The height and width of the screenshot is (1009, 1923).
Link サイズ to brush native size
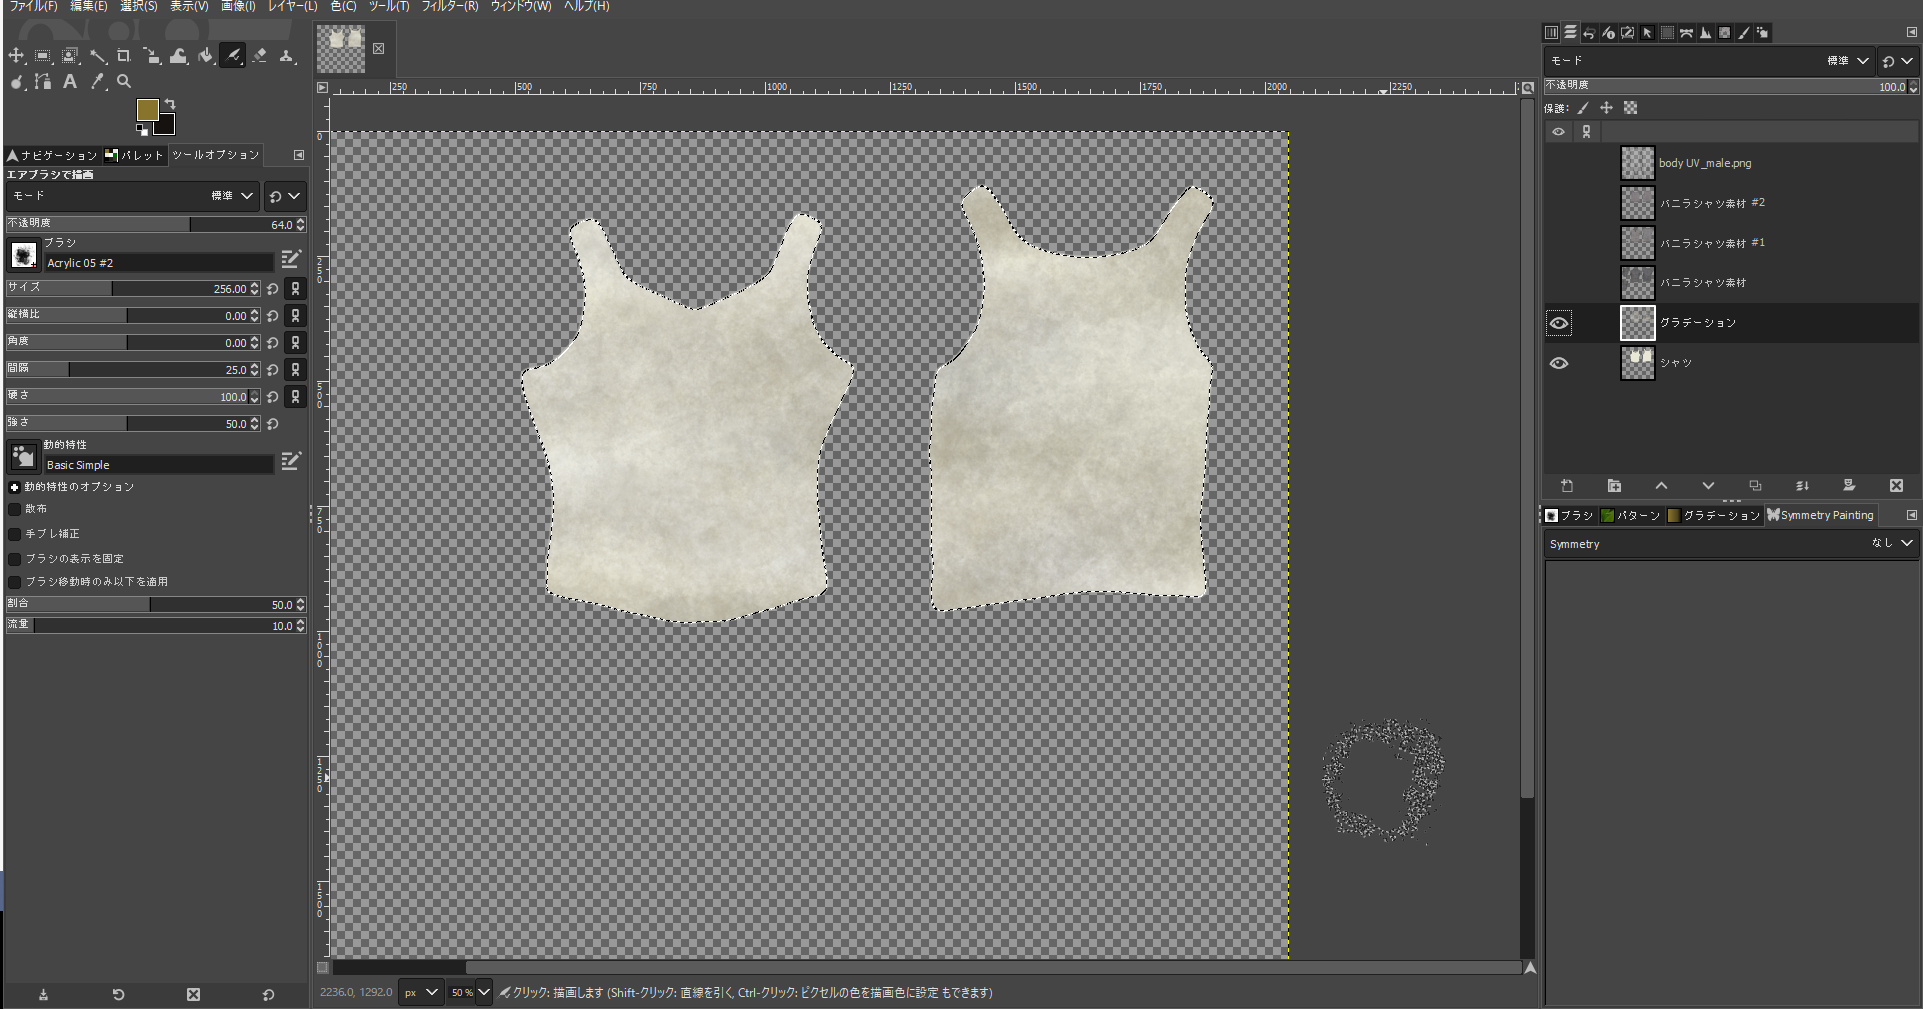tap(295, 289)
